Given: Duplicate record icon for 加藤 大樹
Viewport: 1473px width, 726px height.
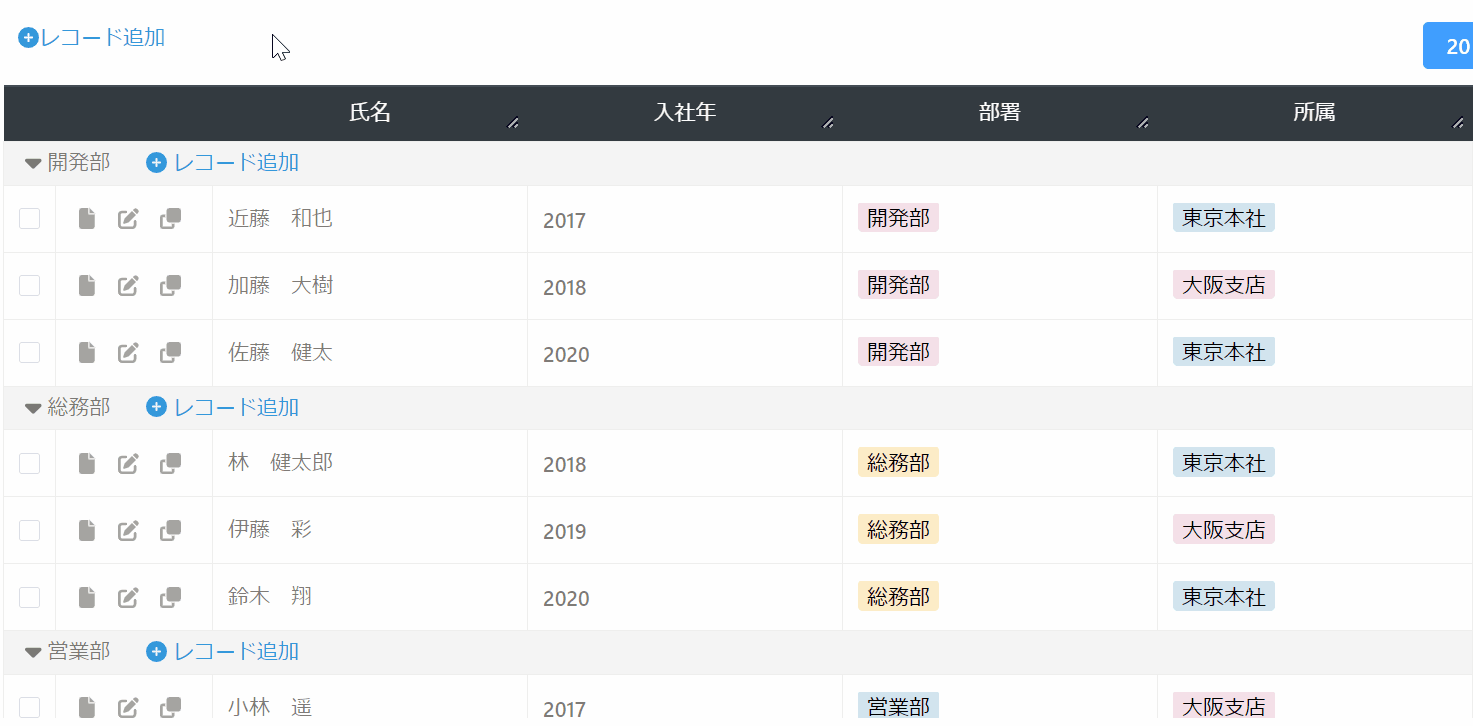Looking at the screenshot, I should (171, 286).
